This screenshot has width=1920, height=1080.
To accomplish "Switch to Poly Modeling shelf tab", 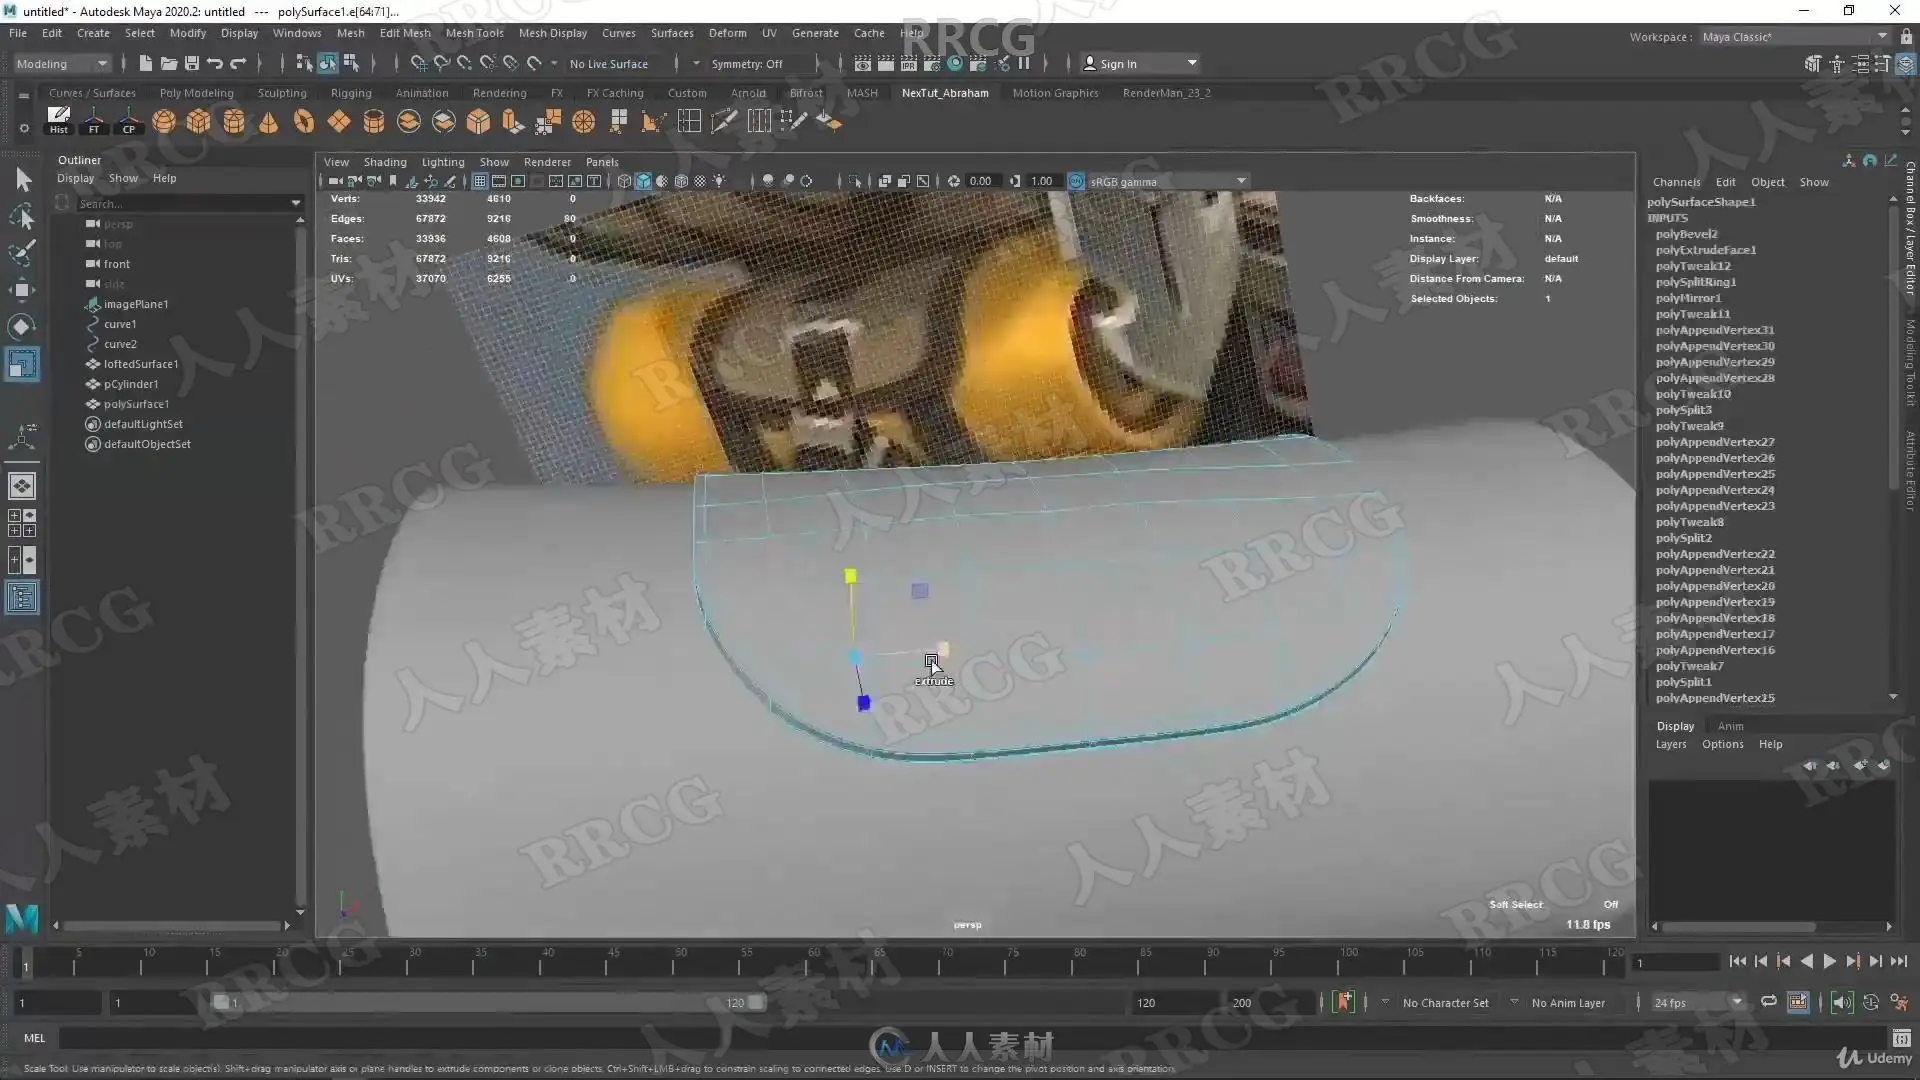I will click(196, 93).
